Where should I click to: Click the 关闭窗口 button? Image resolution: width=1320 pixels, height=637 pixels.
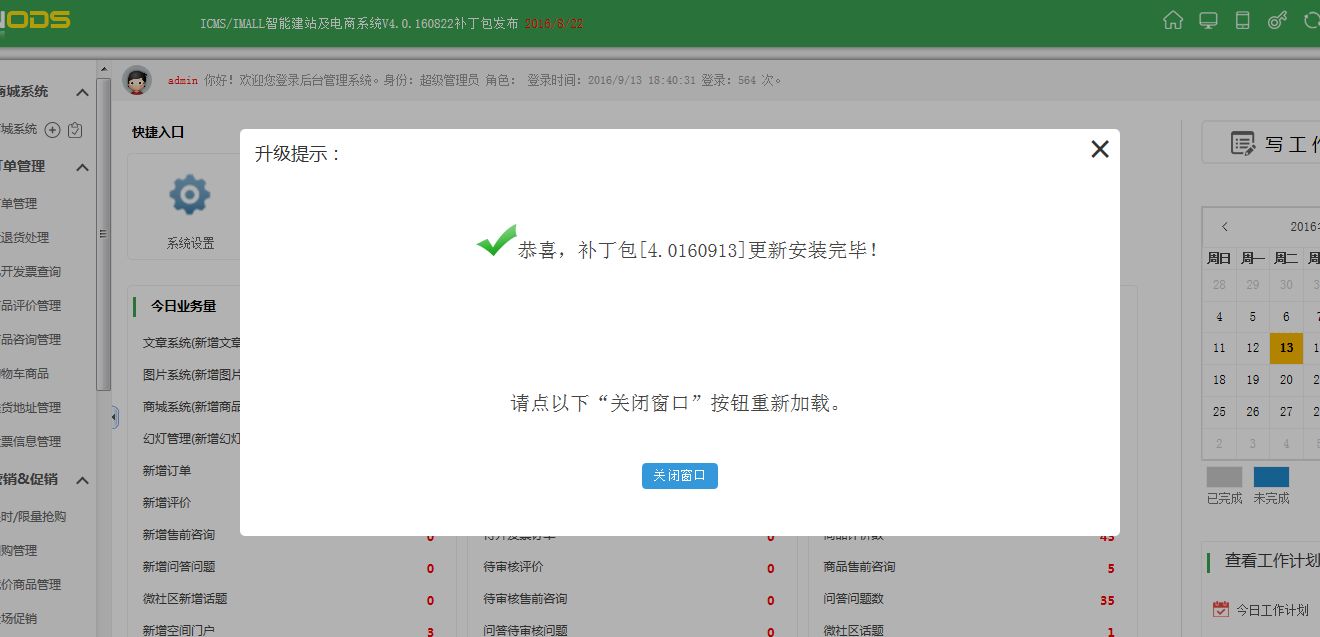(679, 476)
